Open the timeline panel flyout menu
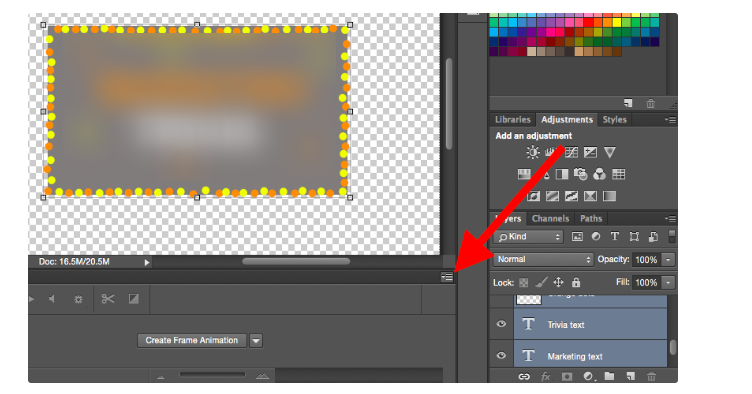The height and width of the screenshot is (394, 752). [447, 277]
